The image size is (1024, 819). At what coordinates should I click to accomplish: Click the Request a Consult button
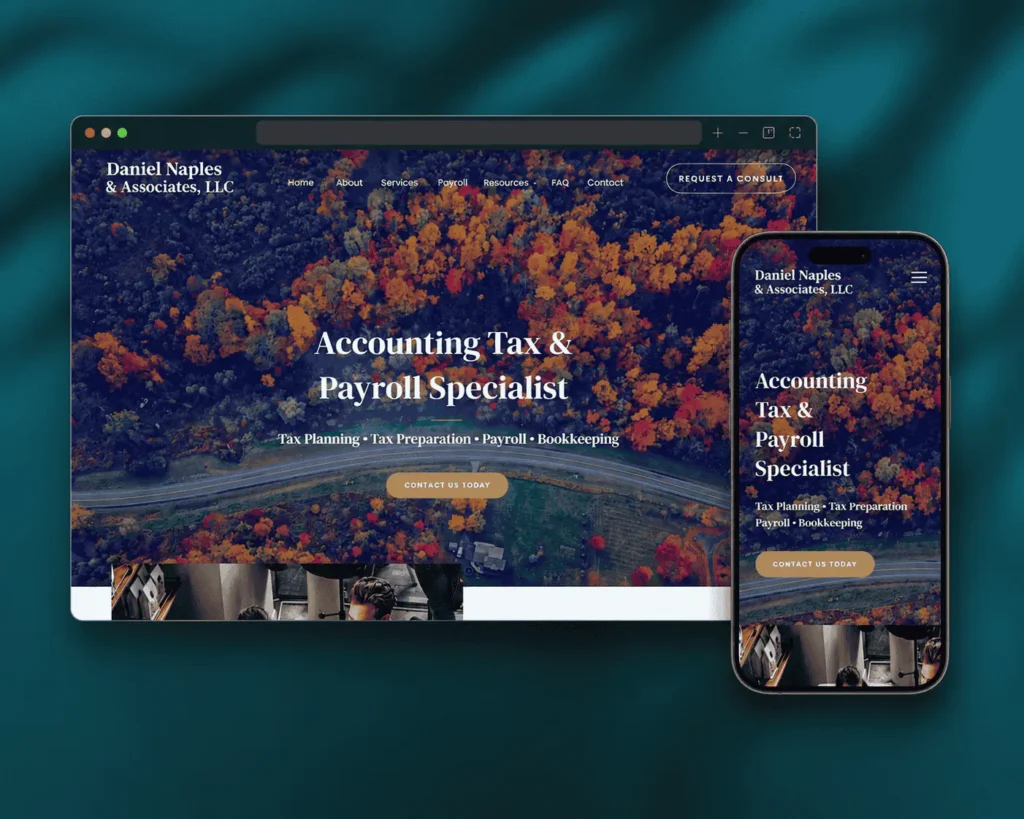pos(731,178)
